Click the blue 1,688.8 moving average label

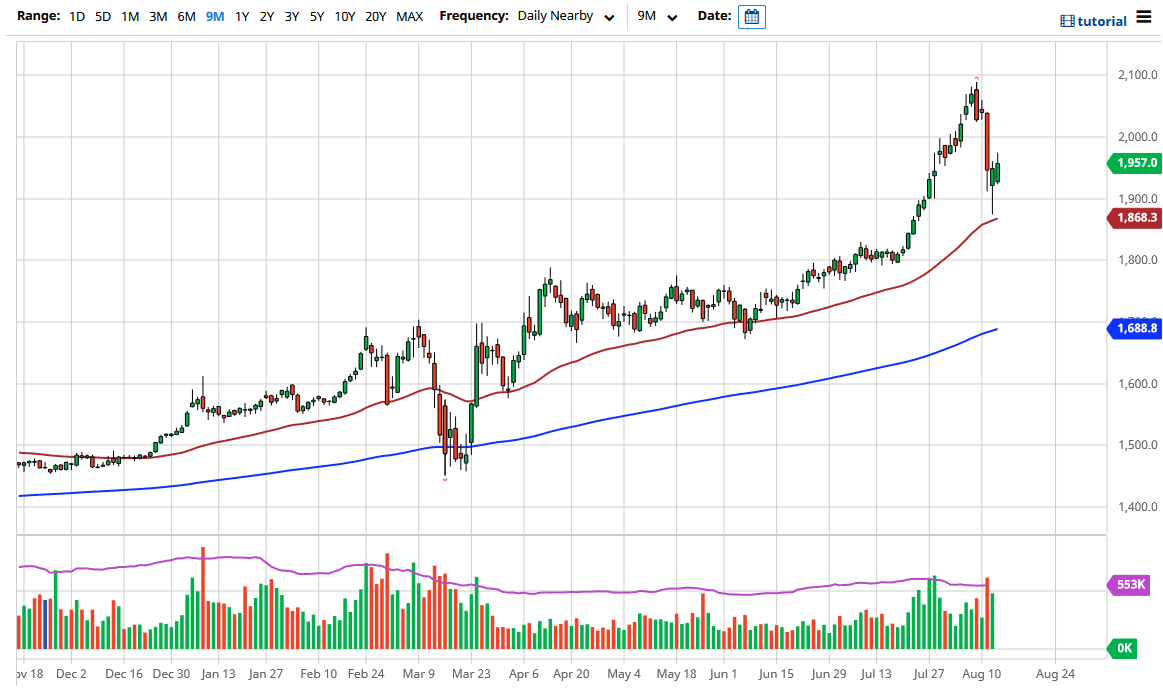pyautogui.click(x=1134, y=328)
